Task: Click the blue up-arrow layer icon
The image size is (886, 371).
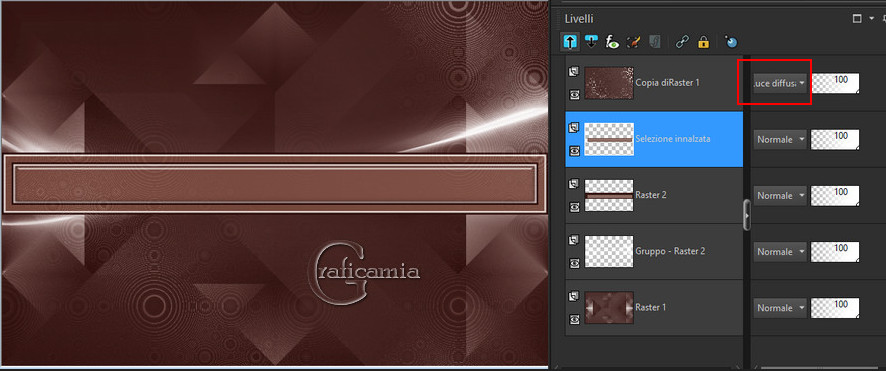Action: pyautogui.click(x=570, y=41)
